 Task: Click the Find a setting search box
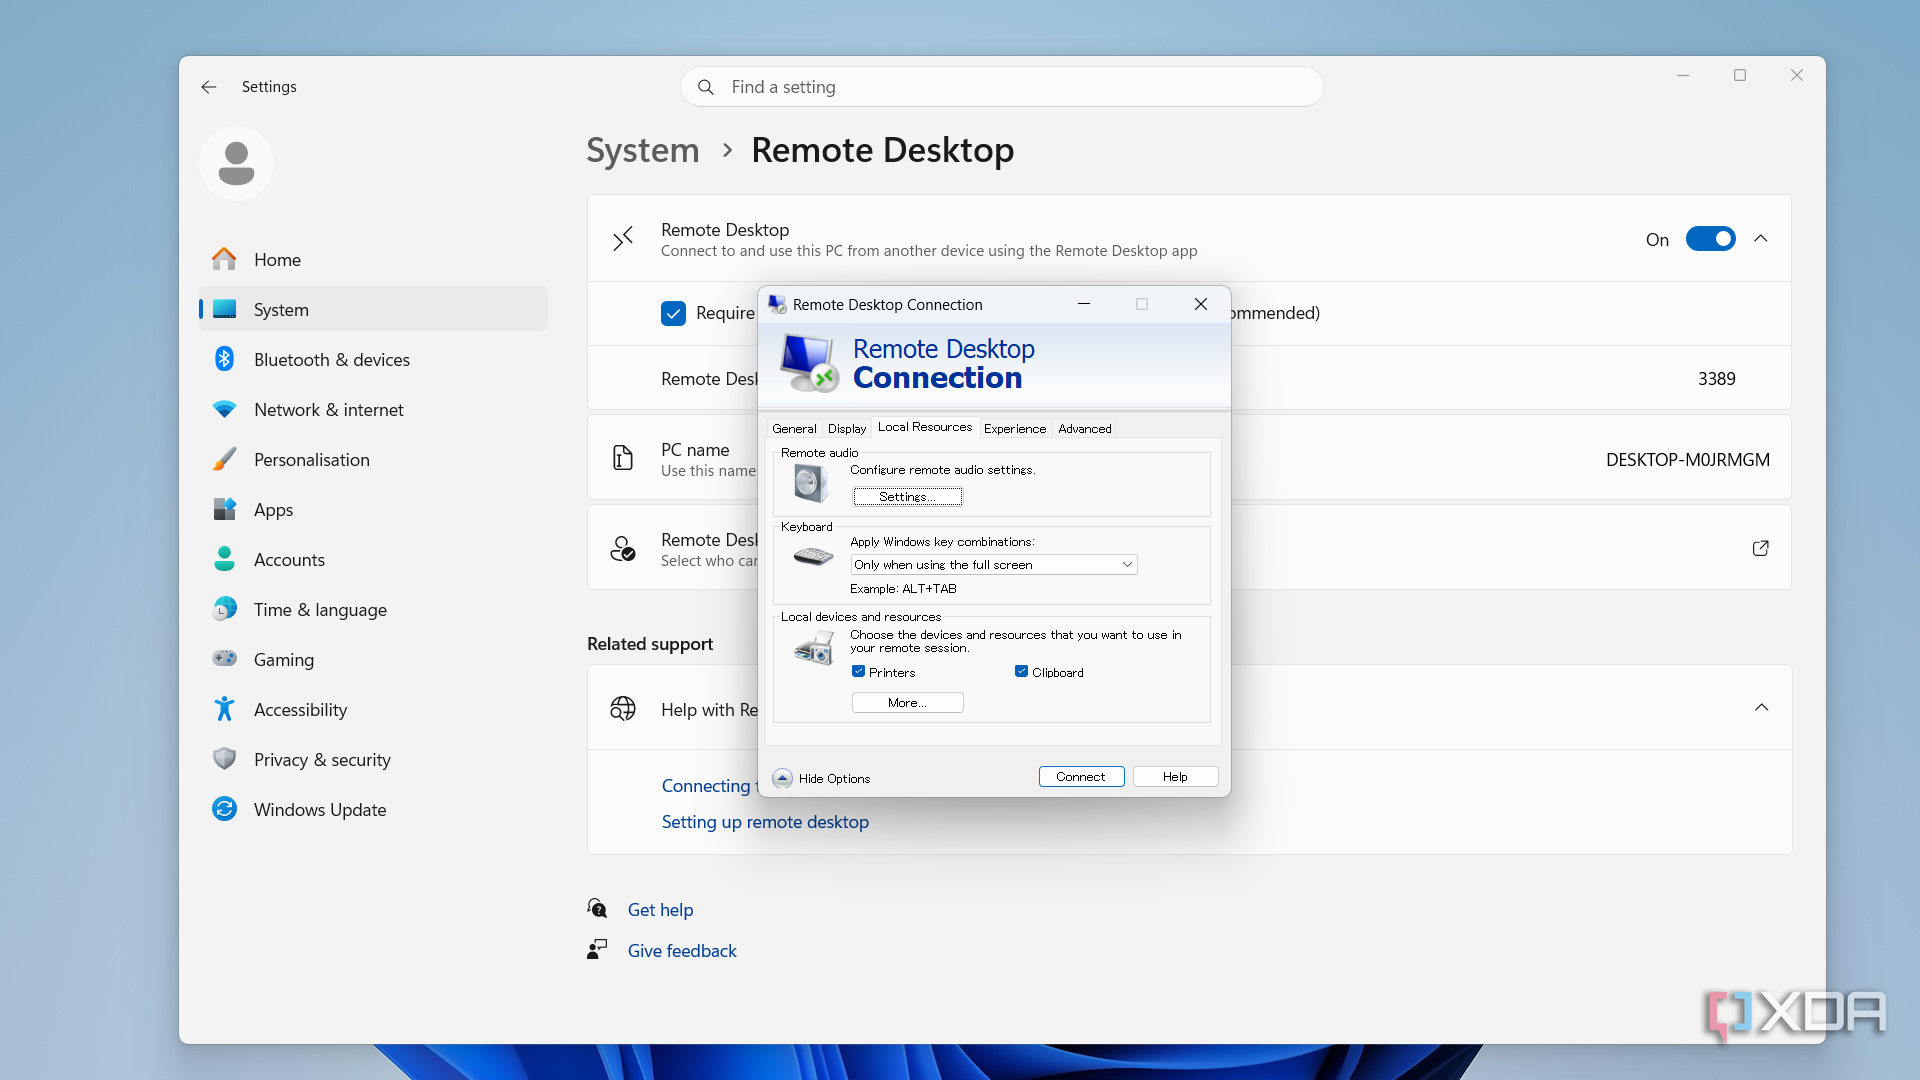pos(1002,87)
